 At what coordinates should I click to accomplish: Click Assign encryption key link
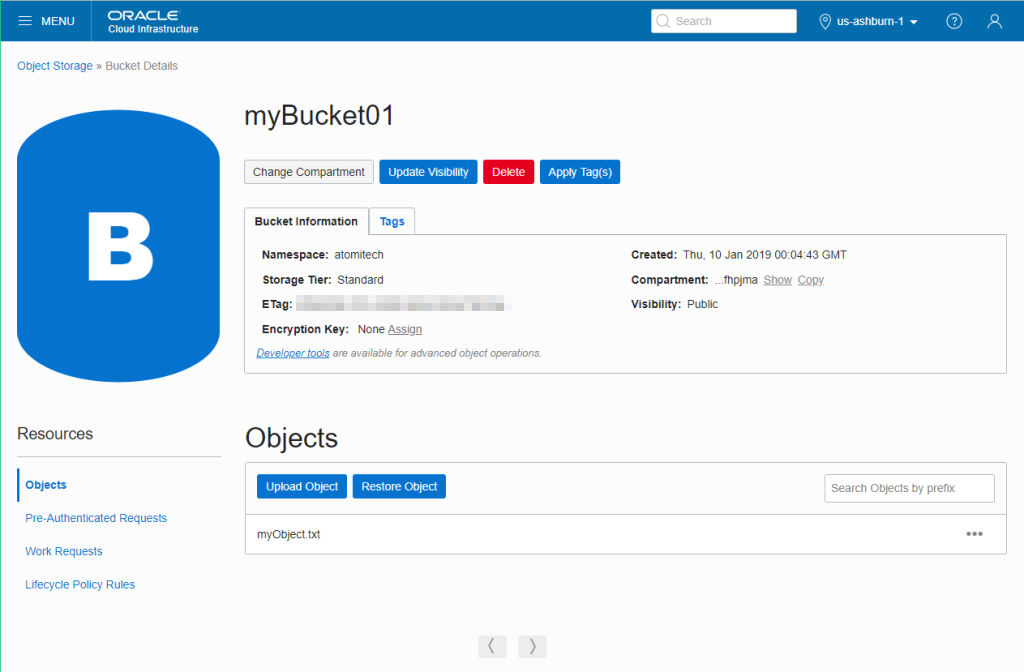click(x=405, y=329)
